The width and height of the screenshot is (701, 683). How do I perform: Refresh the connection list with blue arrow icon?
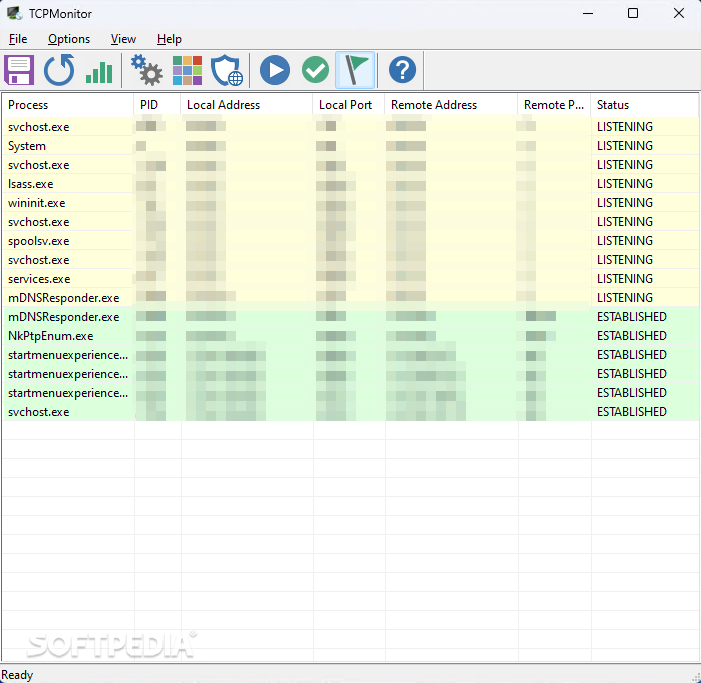tap(59, 70)
